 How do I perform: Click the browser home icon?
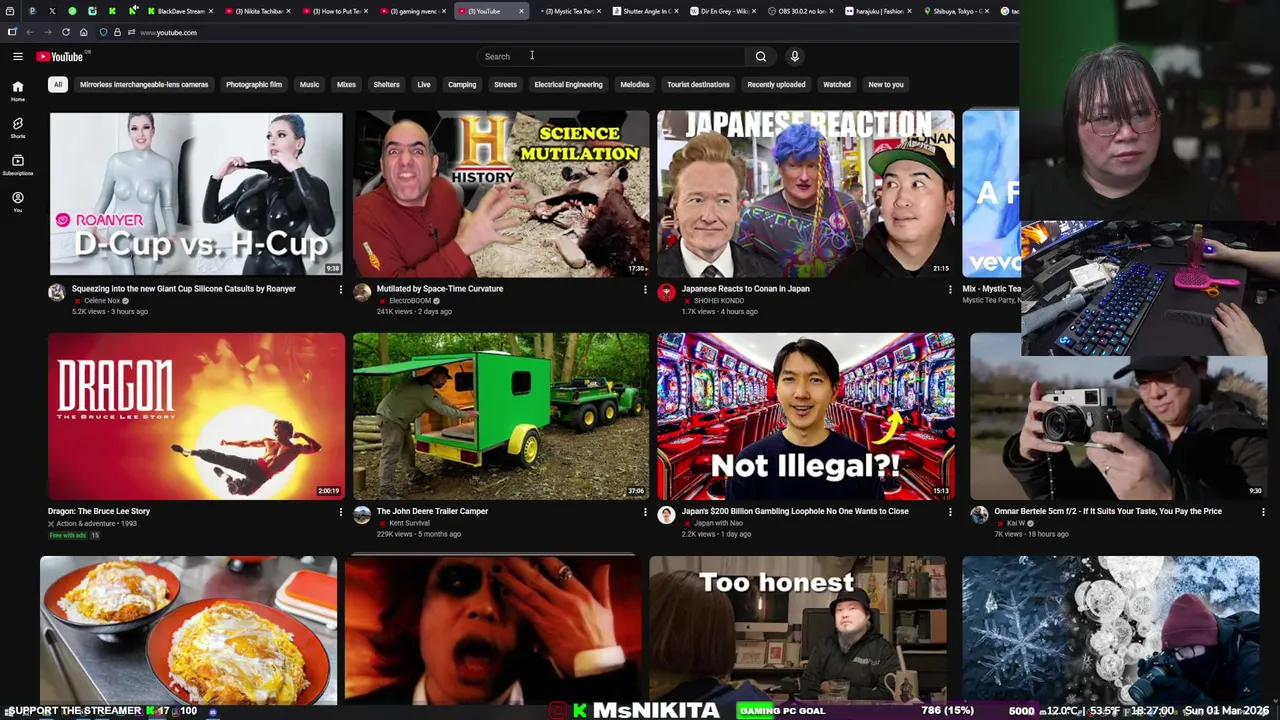coord(84,32)
